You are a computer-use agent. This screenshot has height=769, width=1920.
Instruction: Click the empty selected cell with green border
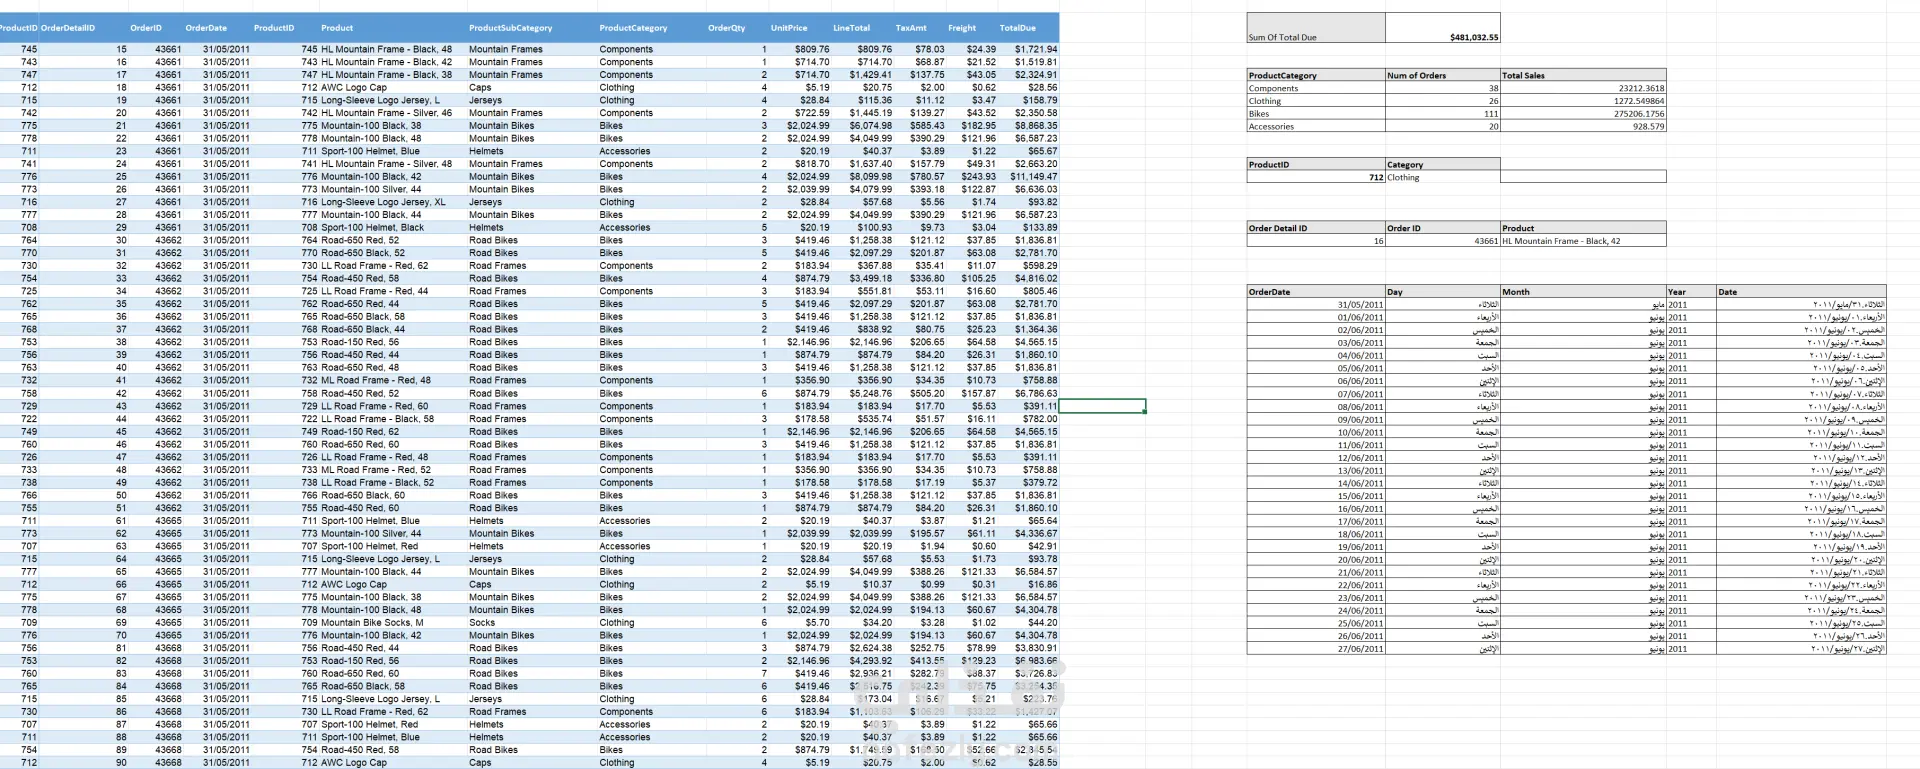[1102, 406]
